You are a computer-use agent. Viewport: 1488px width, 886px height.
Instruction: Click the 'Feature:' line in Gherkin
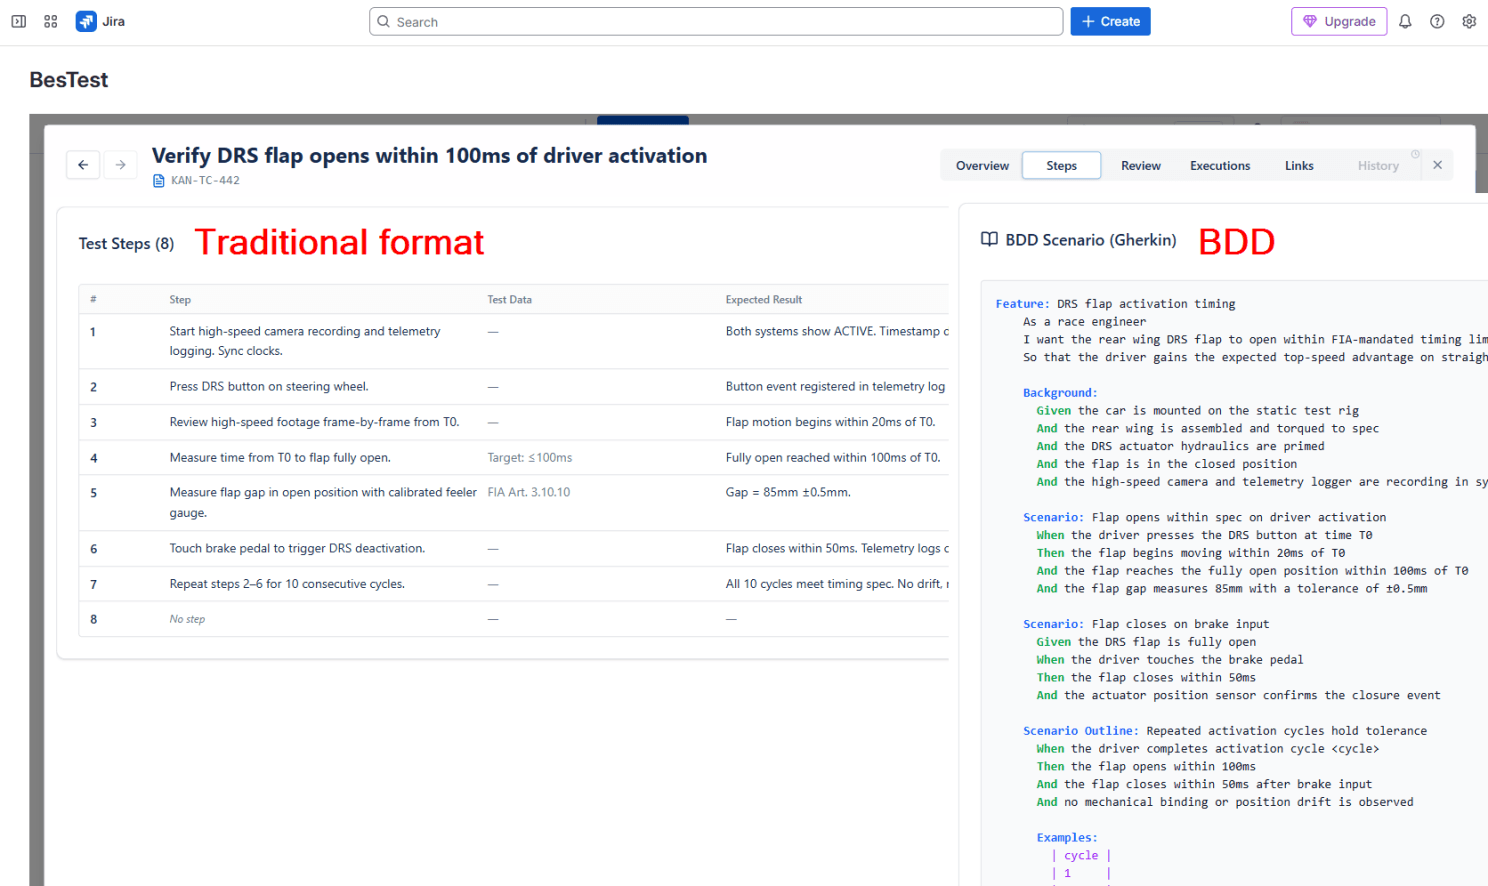[x=1115, y=304]
